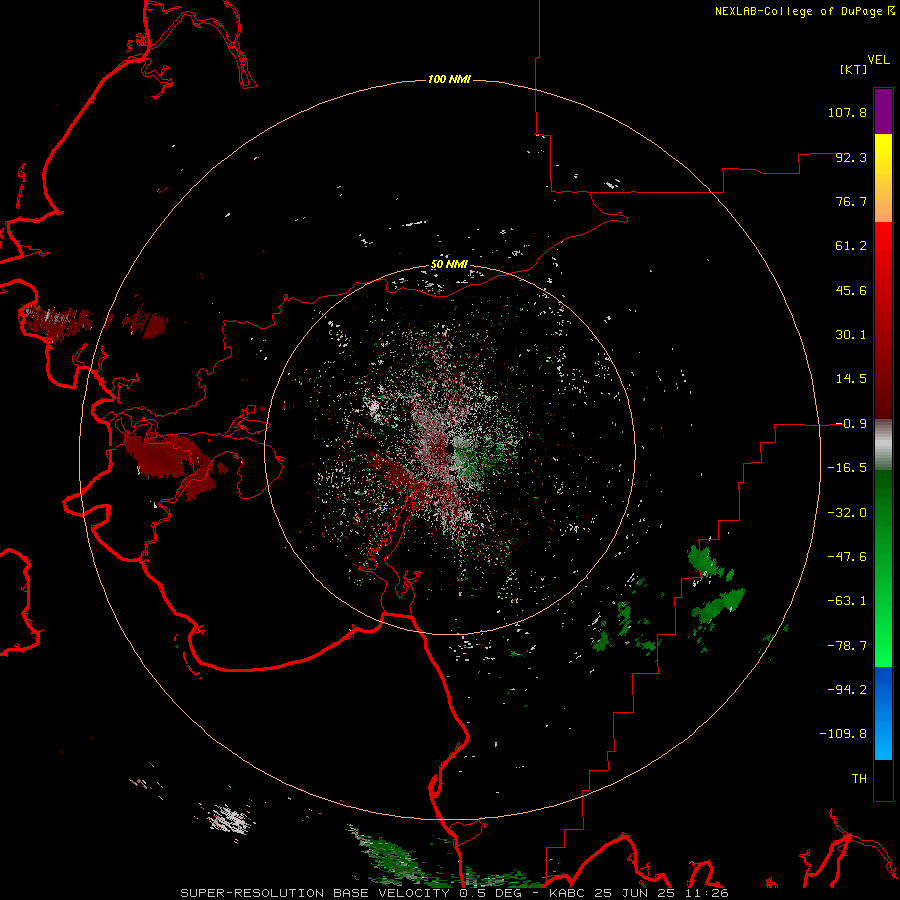Click the 76.7 velocity scale value

[851, 201]
